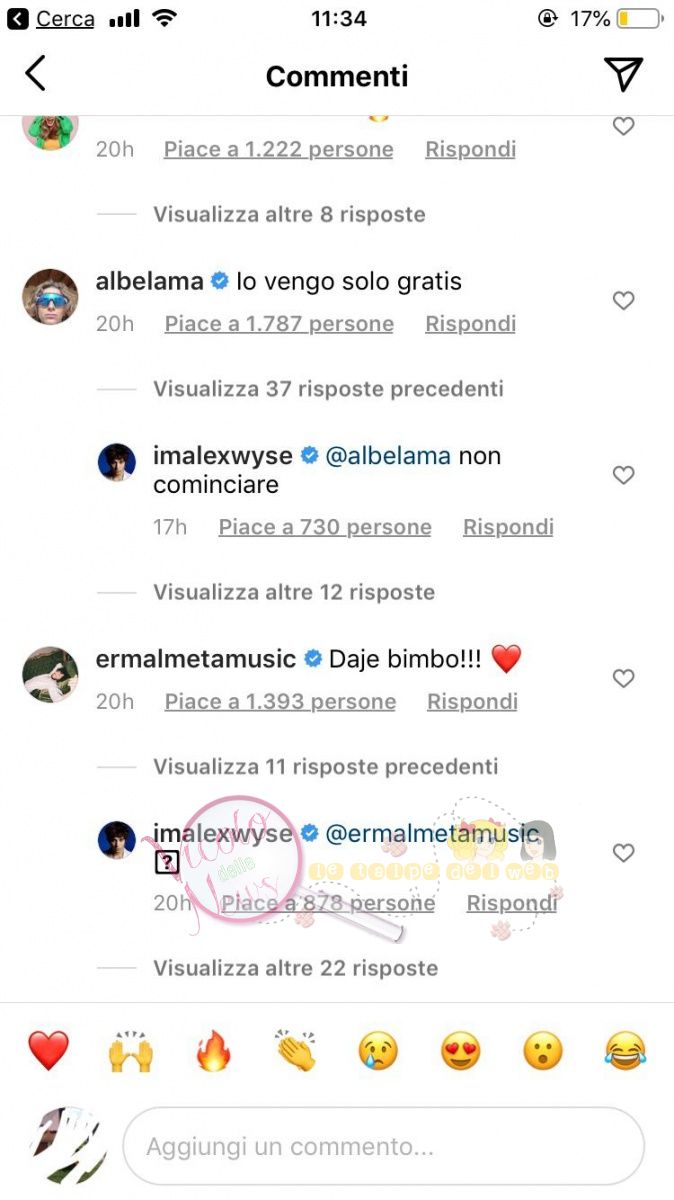
Task: Tap the back arrow icon
Action: tap(35, 74)
